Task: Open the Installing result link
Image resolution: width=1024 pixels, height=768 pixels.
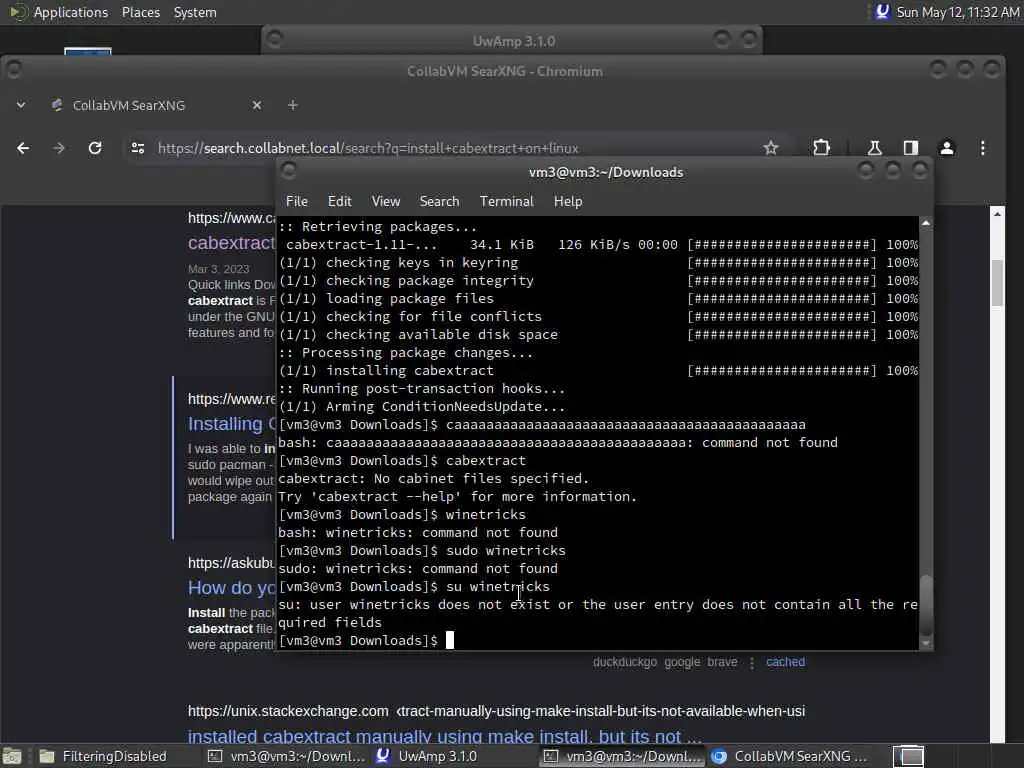Action: [x=231, y=424]
